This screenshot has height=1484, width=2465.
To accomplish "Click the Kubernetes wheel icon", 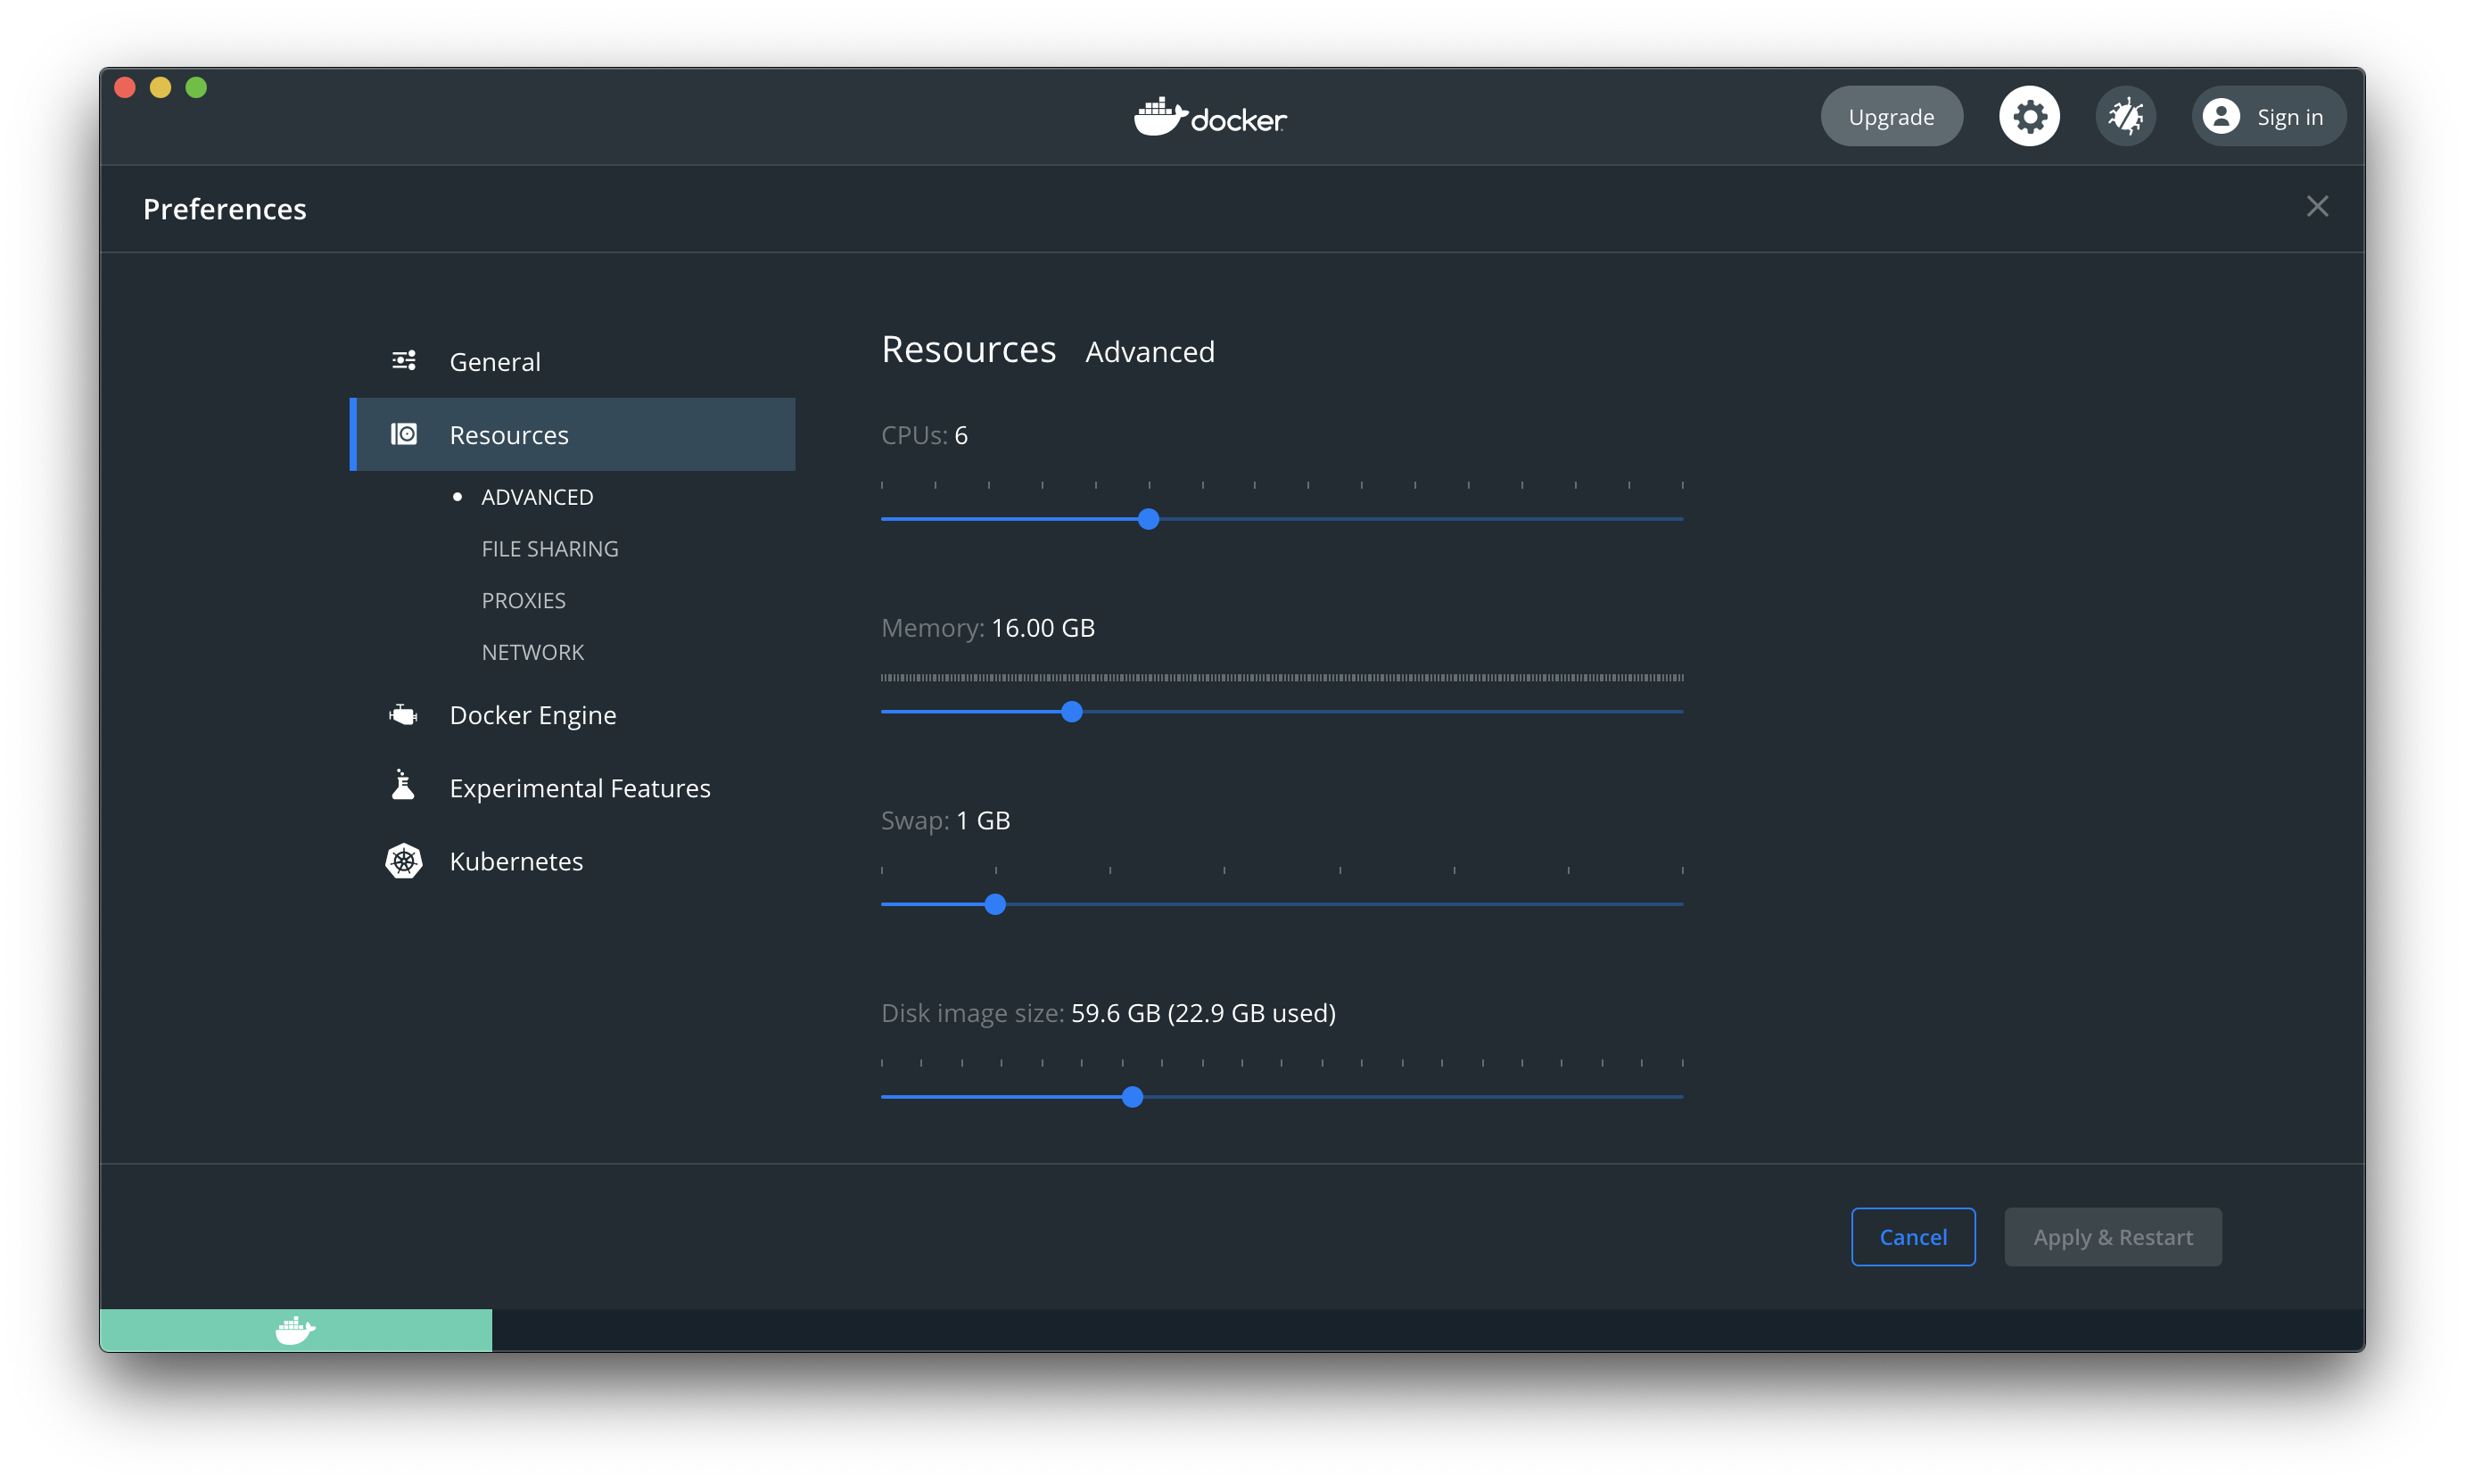I will (404, 861).
